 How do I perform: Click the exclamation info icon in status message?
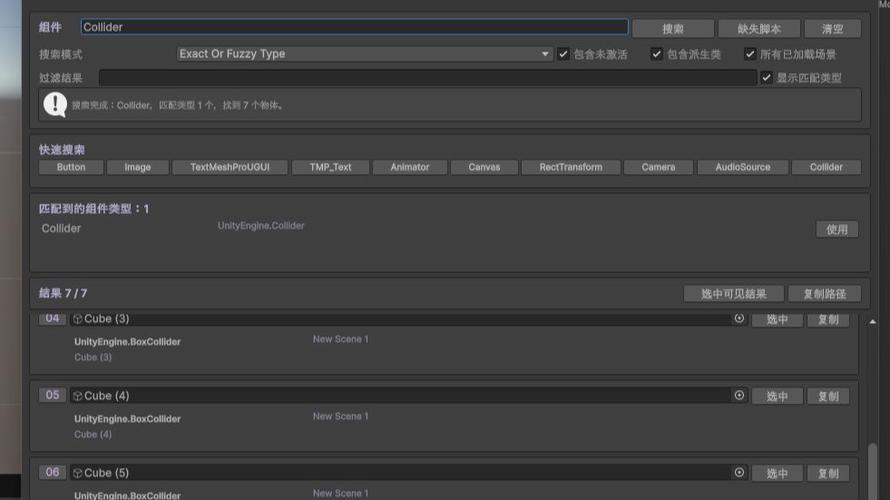coord(55,104)
